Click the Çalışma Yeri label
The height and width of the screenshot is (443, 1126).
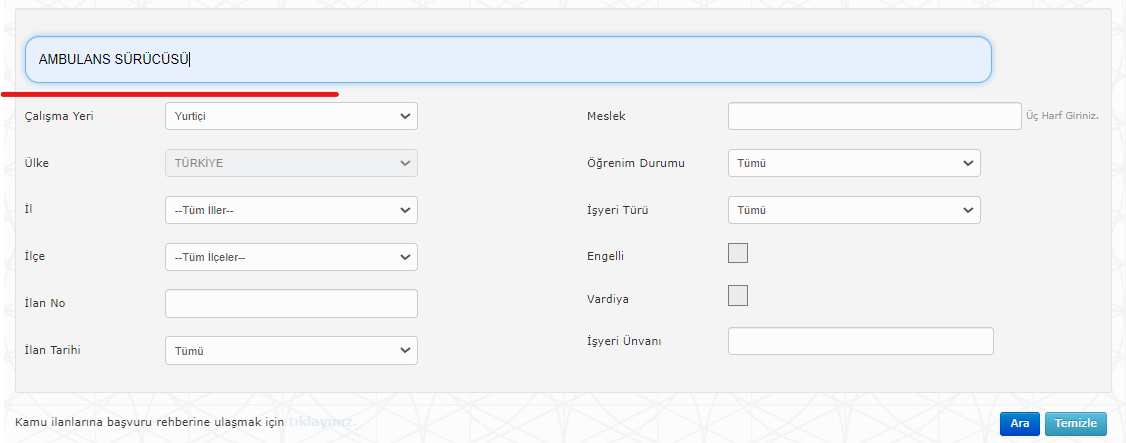pos(60,116)
